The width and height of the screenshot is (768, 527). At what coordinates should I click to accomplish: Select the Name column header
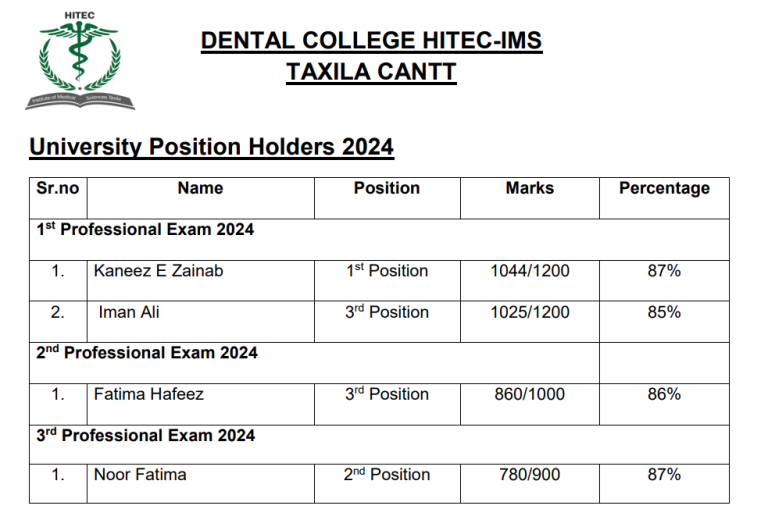pyautogui.click(x=201, y=198)
